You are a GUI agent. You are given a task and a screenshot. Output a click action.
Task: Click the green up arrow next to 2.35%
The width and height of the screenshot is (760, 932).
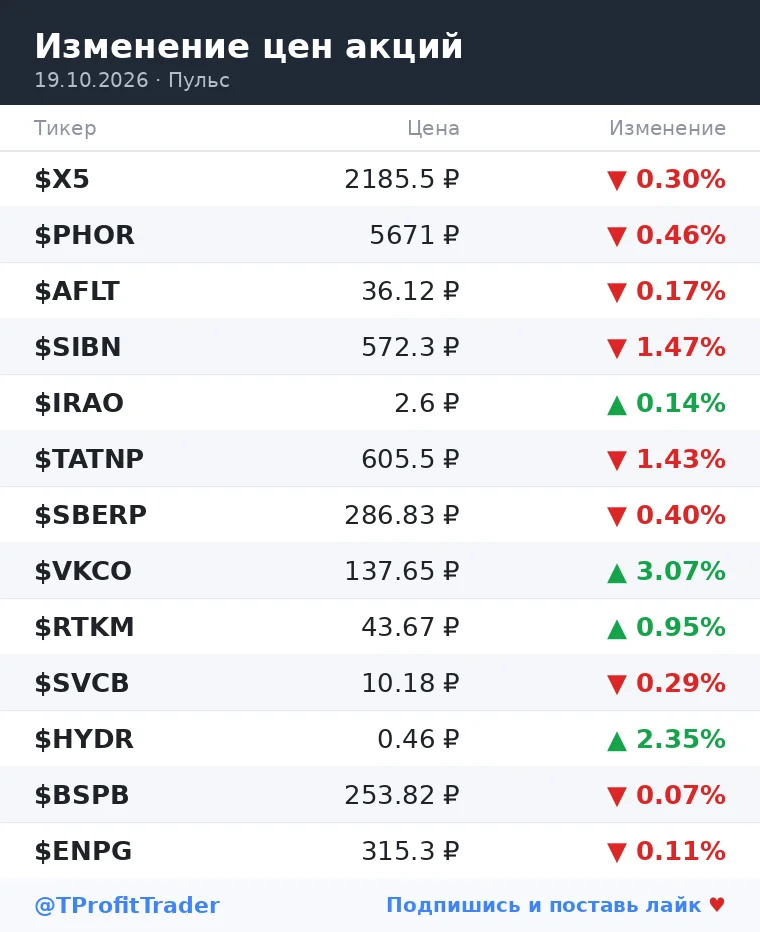point(617,741)
